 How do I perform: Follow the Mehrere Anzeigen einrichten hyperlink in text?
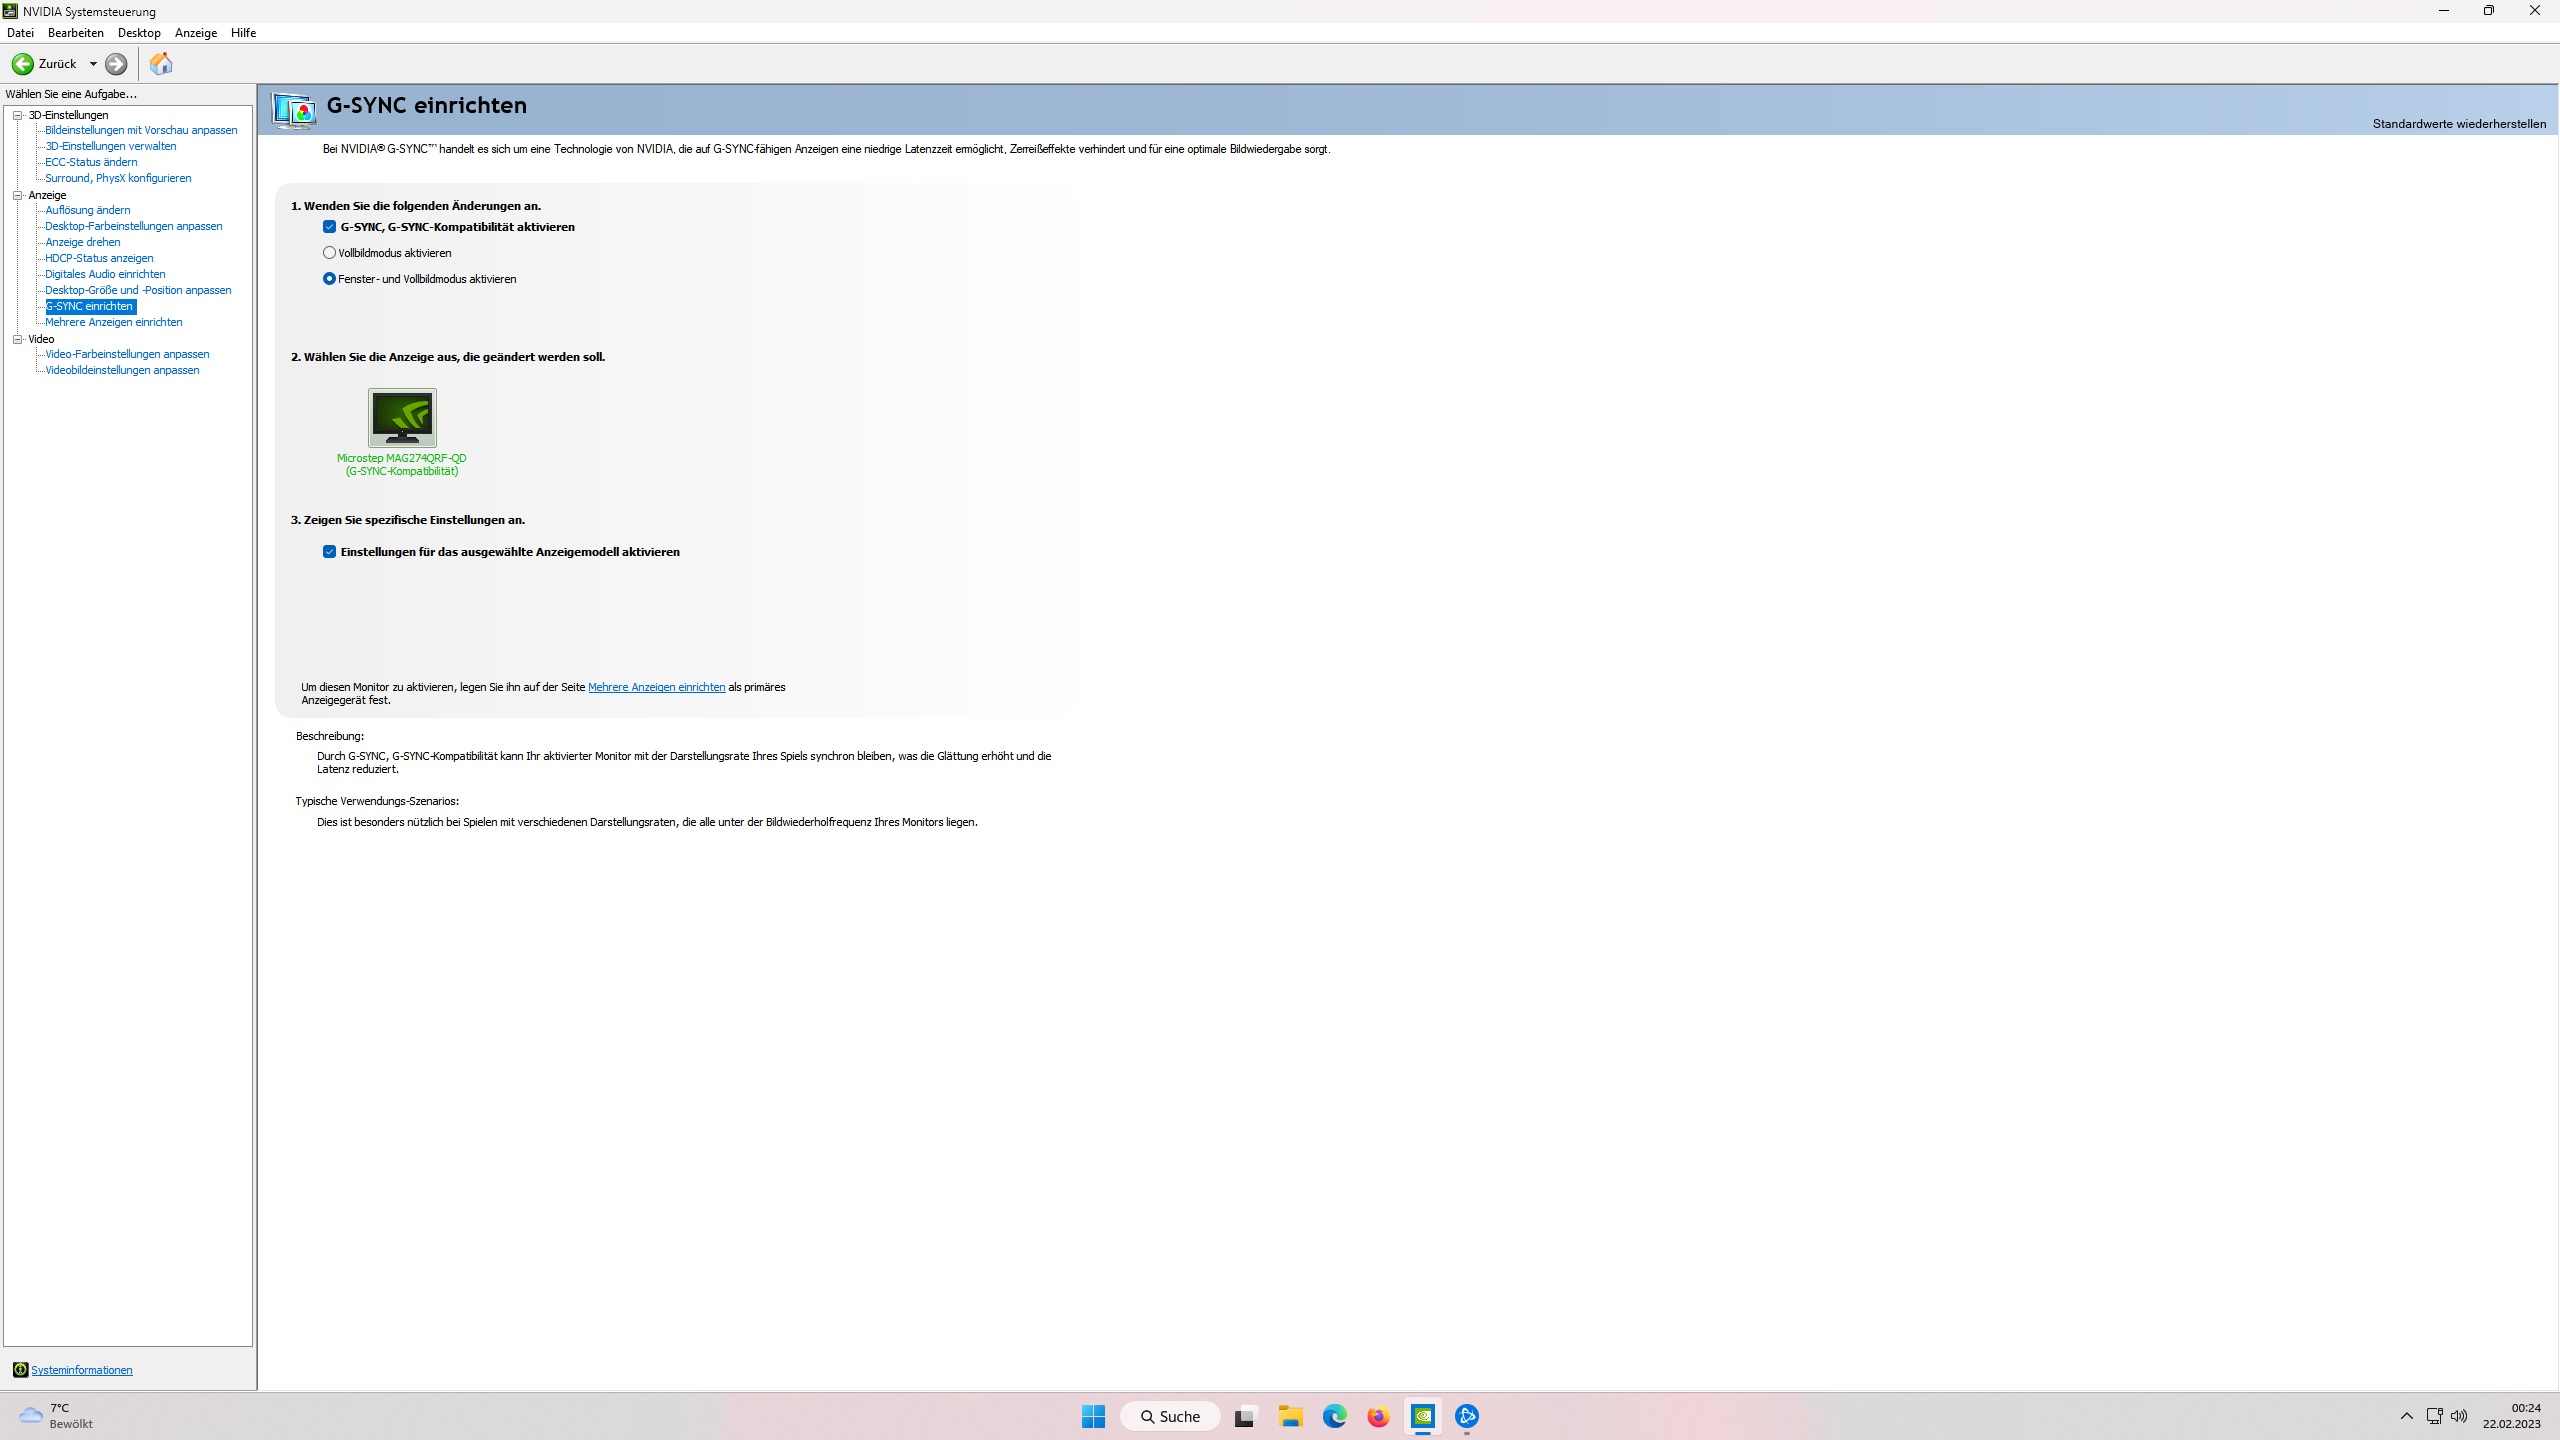click(x=656, y=688)
